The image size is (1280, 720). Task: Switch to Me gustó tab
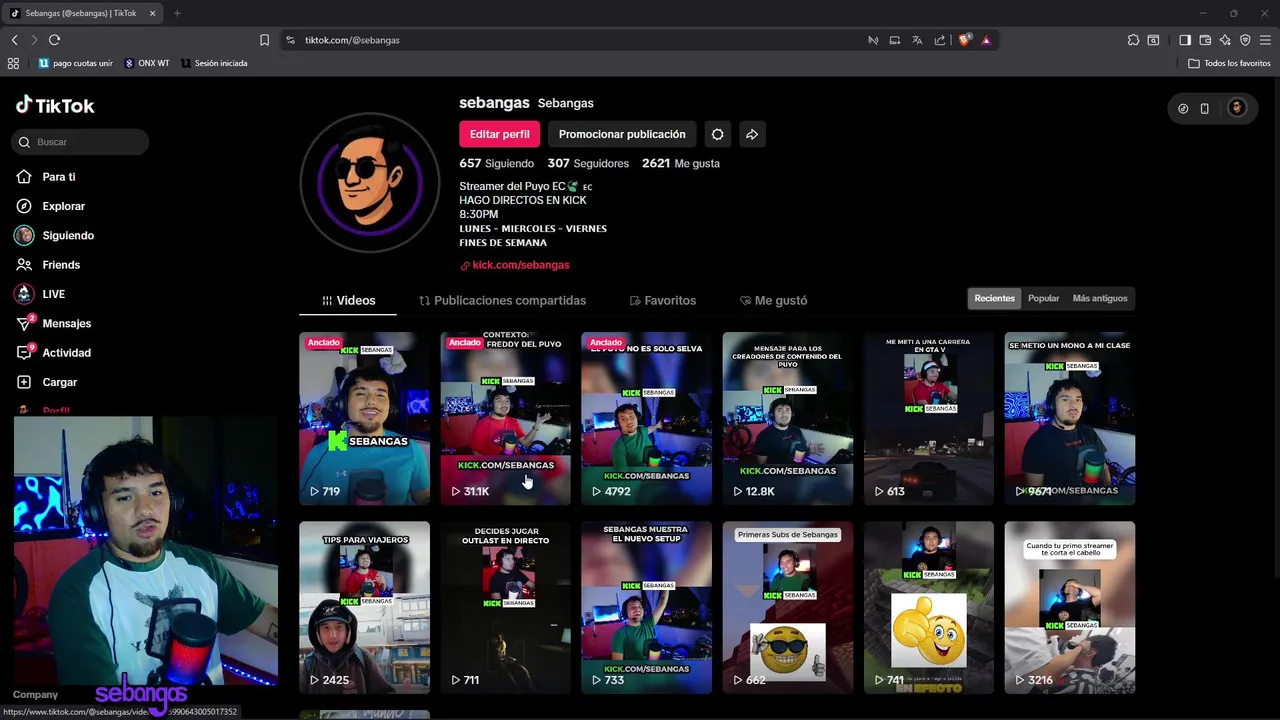773,300
